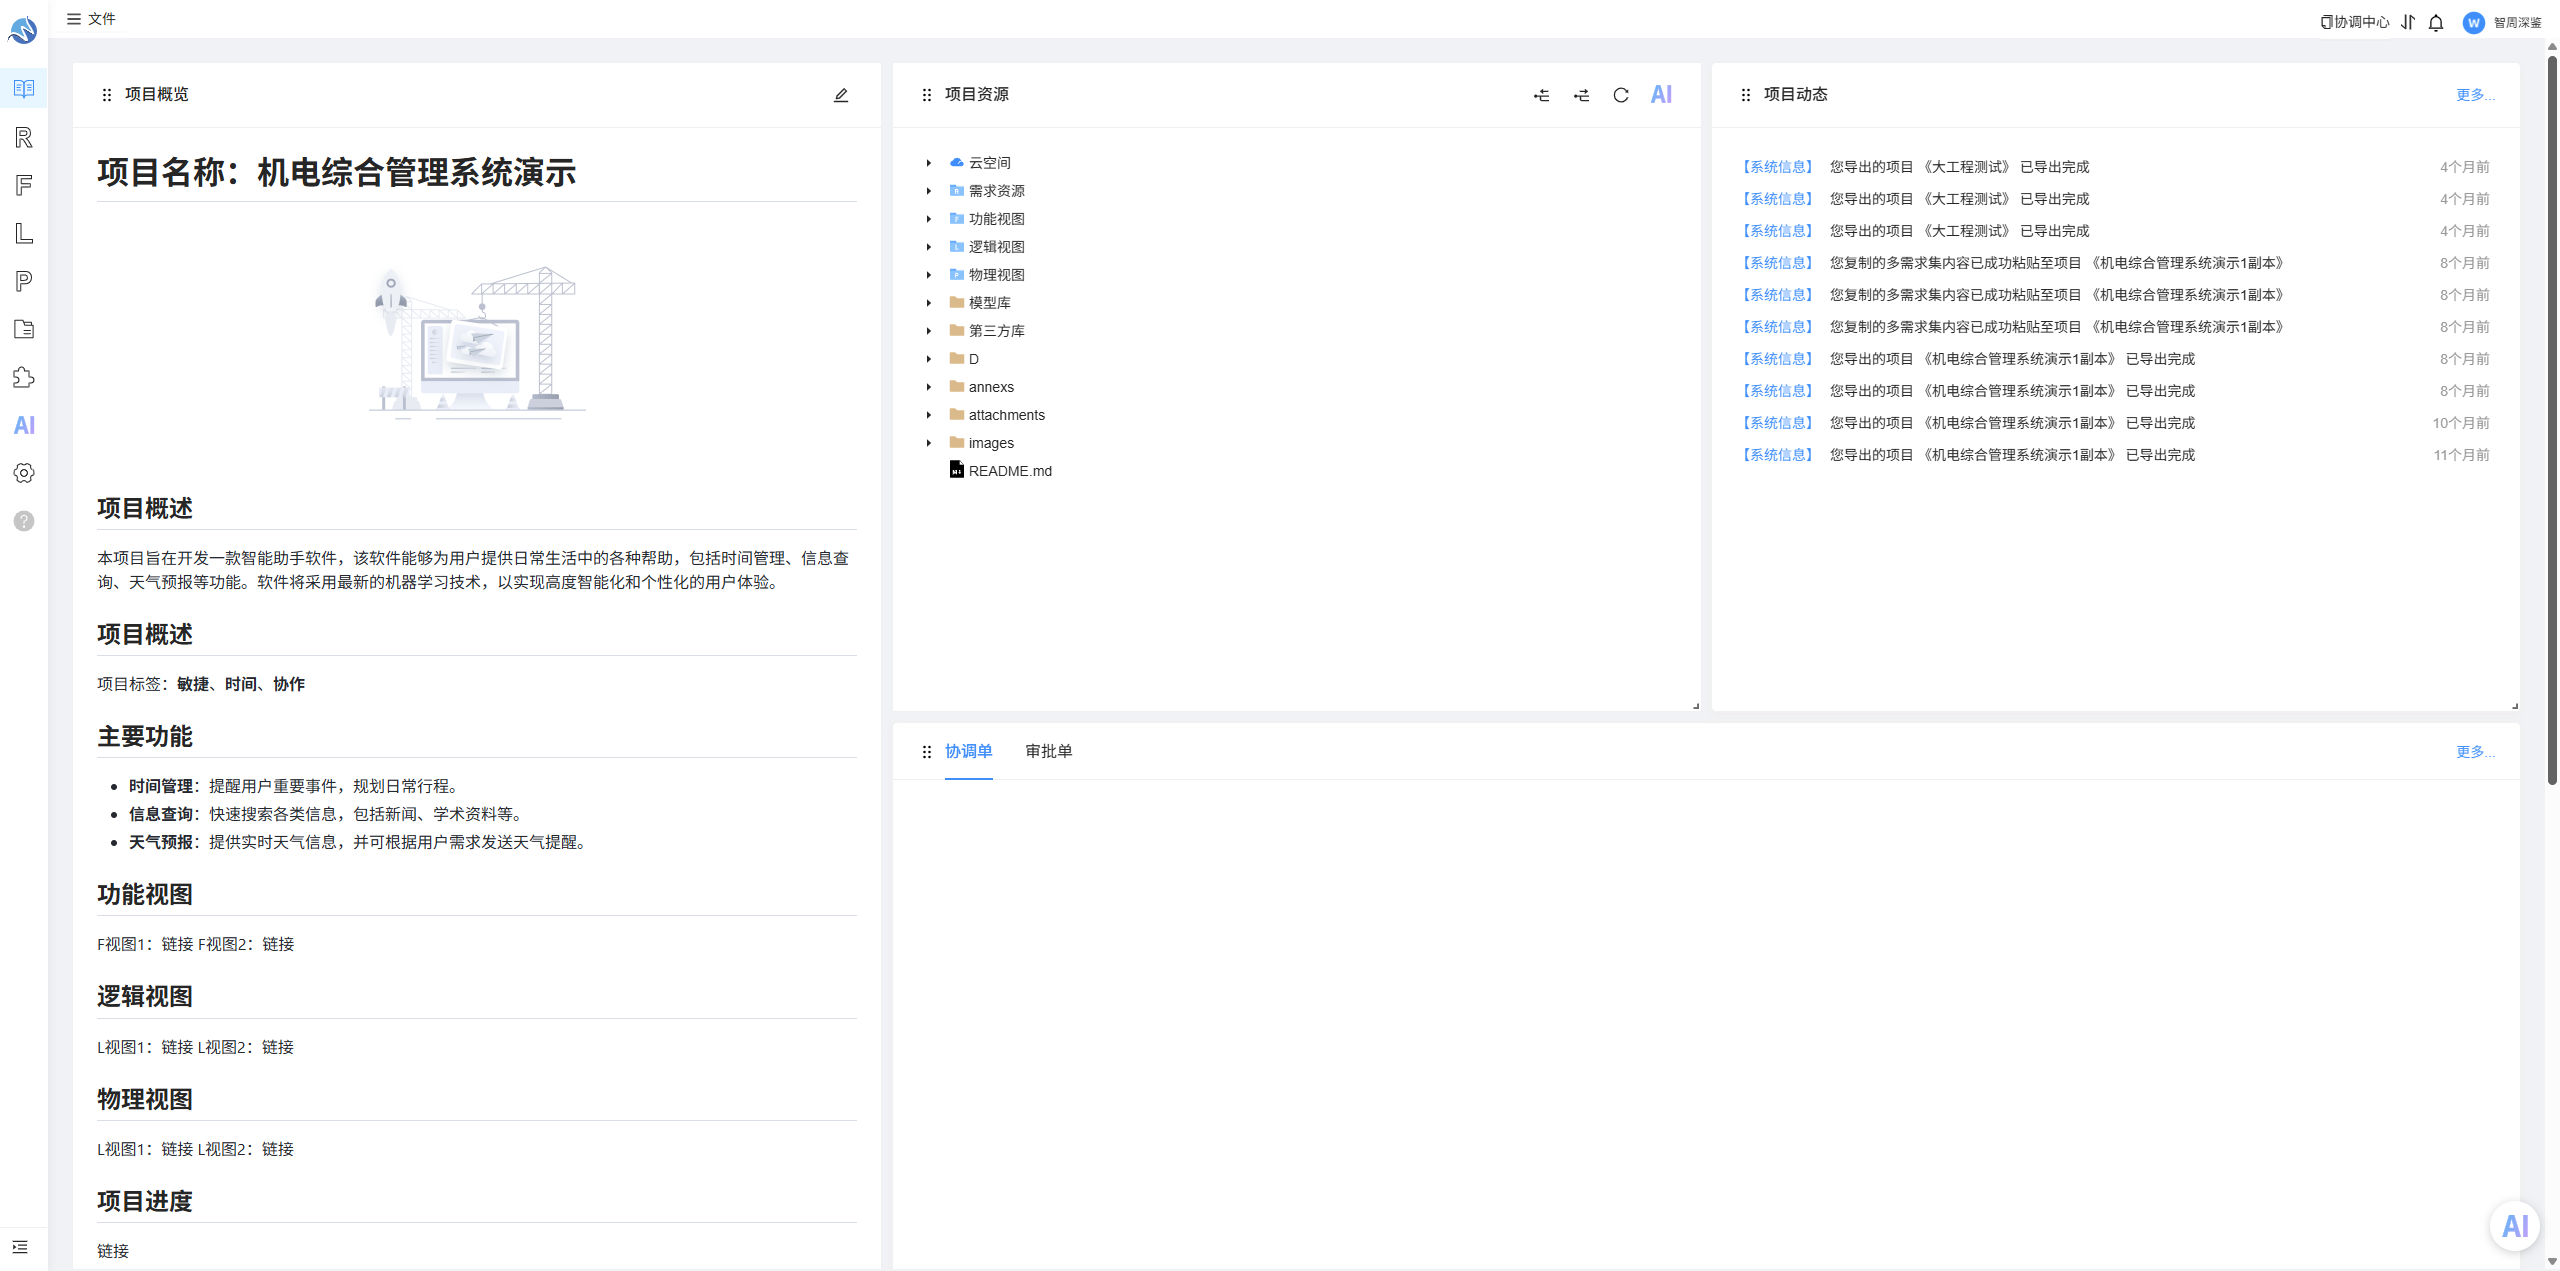
Task: Open the L logic view in sidebar
Action: click(x=24, y=233)
